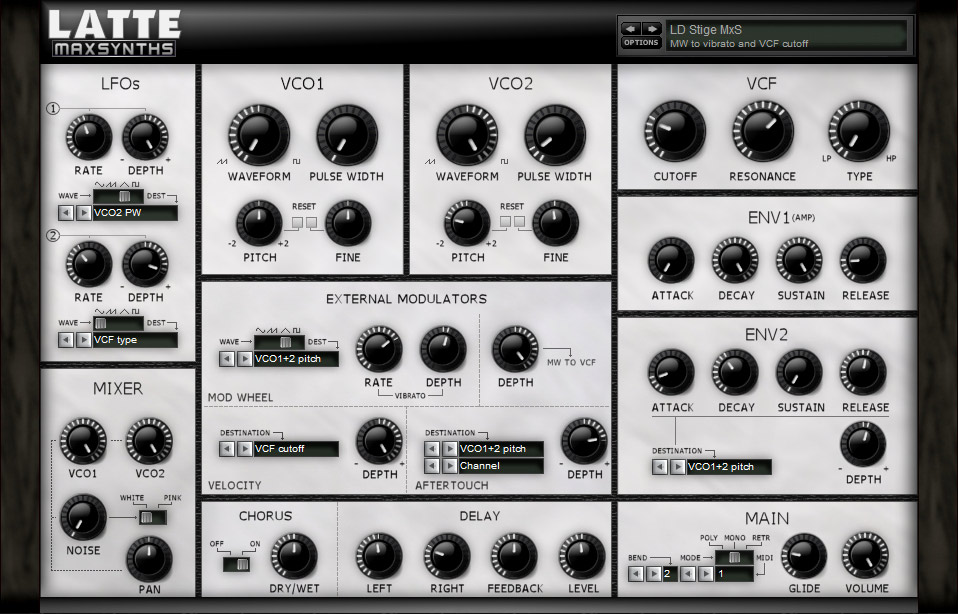
Task: Click the previous preset arrow button
Action: pyautogui.click(x=631, y=29)
